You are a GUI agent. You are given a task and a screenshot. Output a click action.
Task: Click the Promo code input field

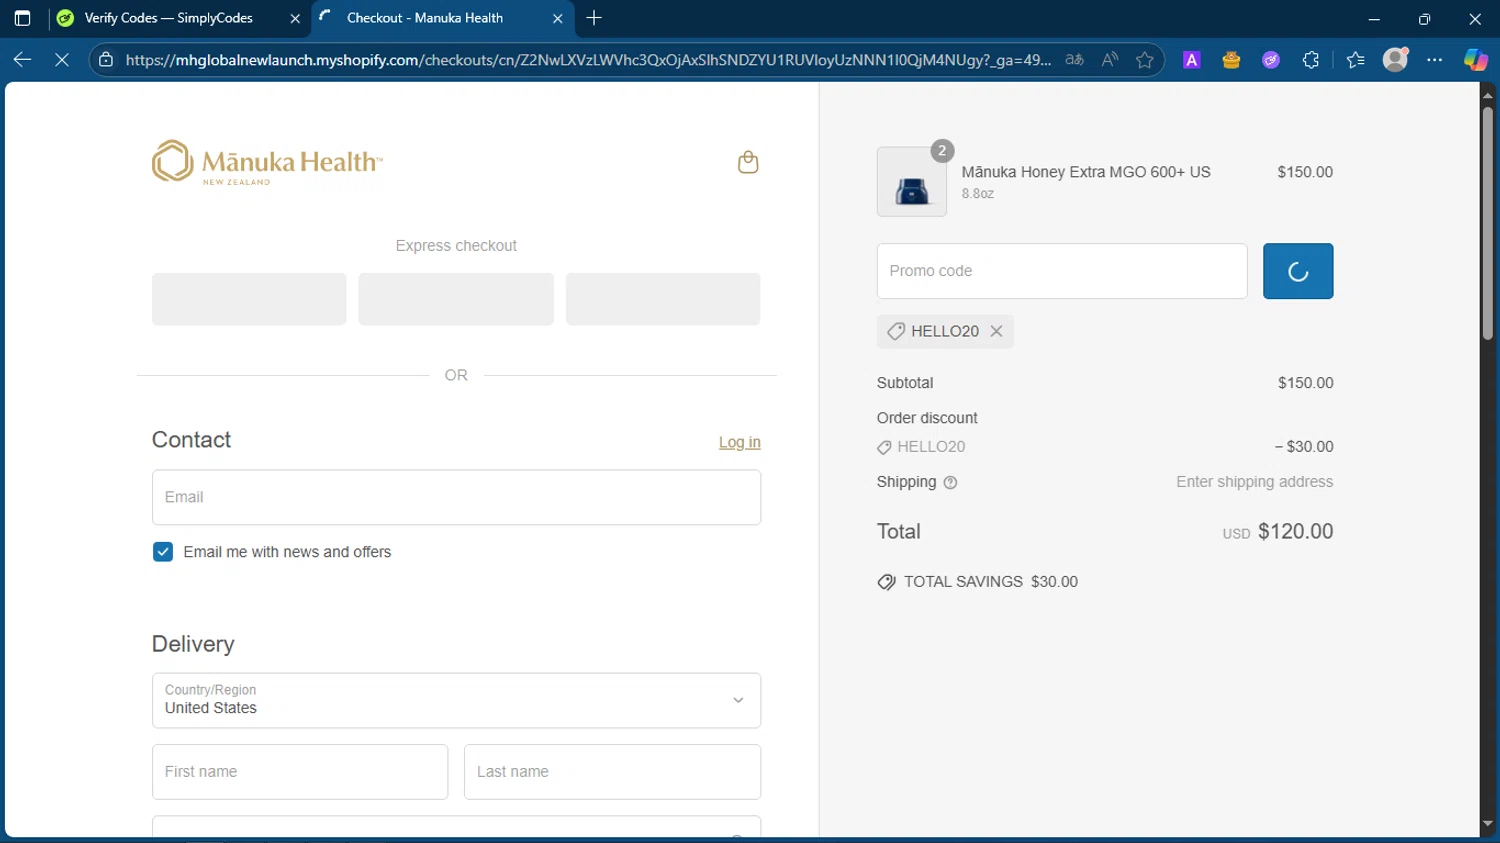click(x=1062, y=271)
